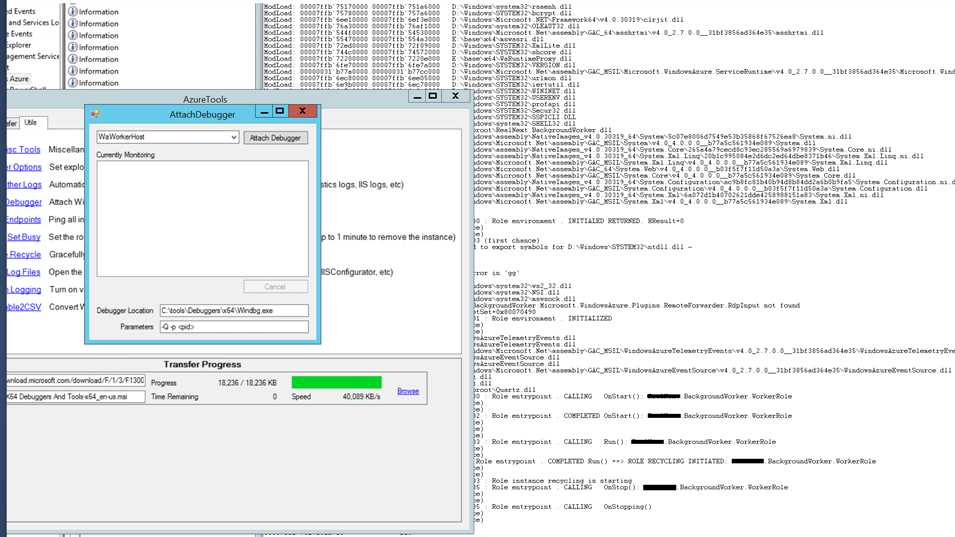Click the 'RdpInput not found' output line

(x=637, y=306)
